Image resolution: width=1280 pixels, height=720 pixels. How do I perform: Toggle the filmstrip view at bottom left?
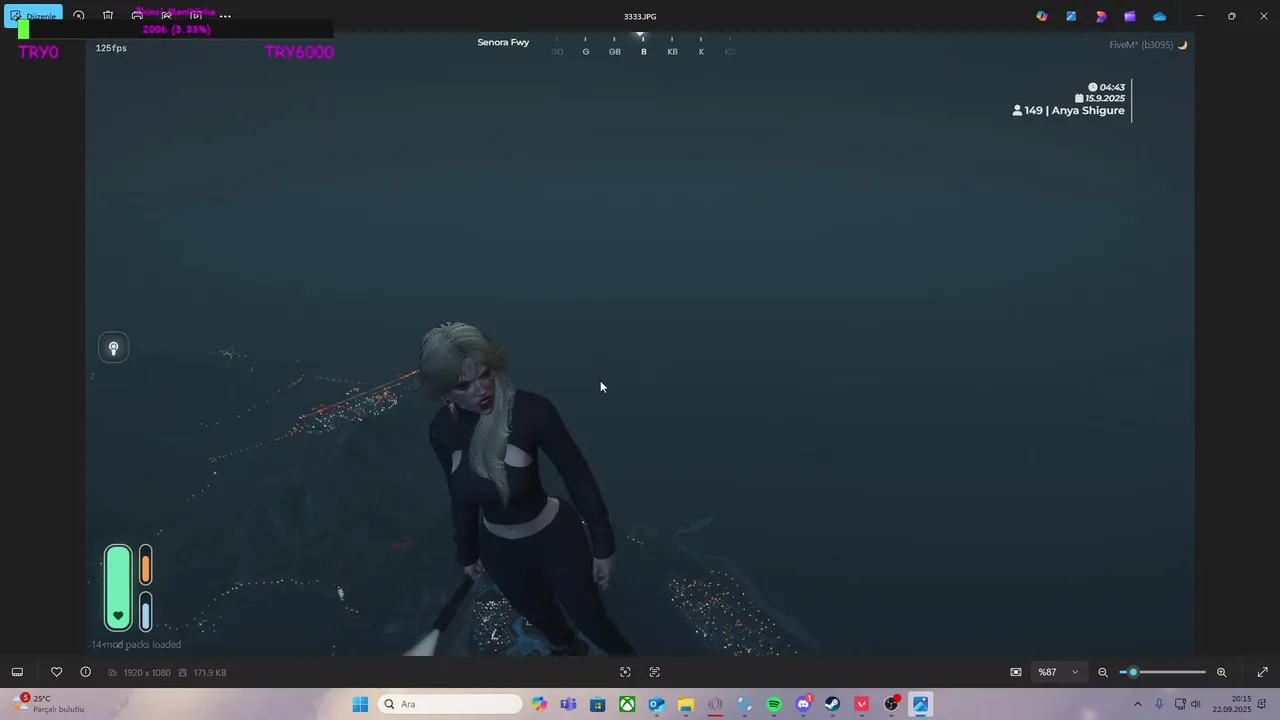point(17,672)
